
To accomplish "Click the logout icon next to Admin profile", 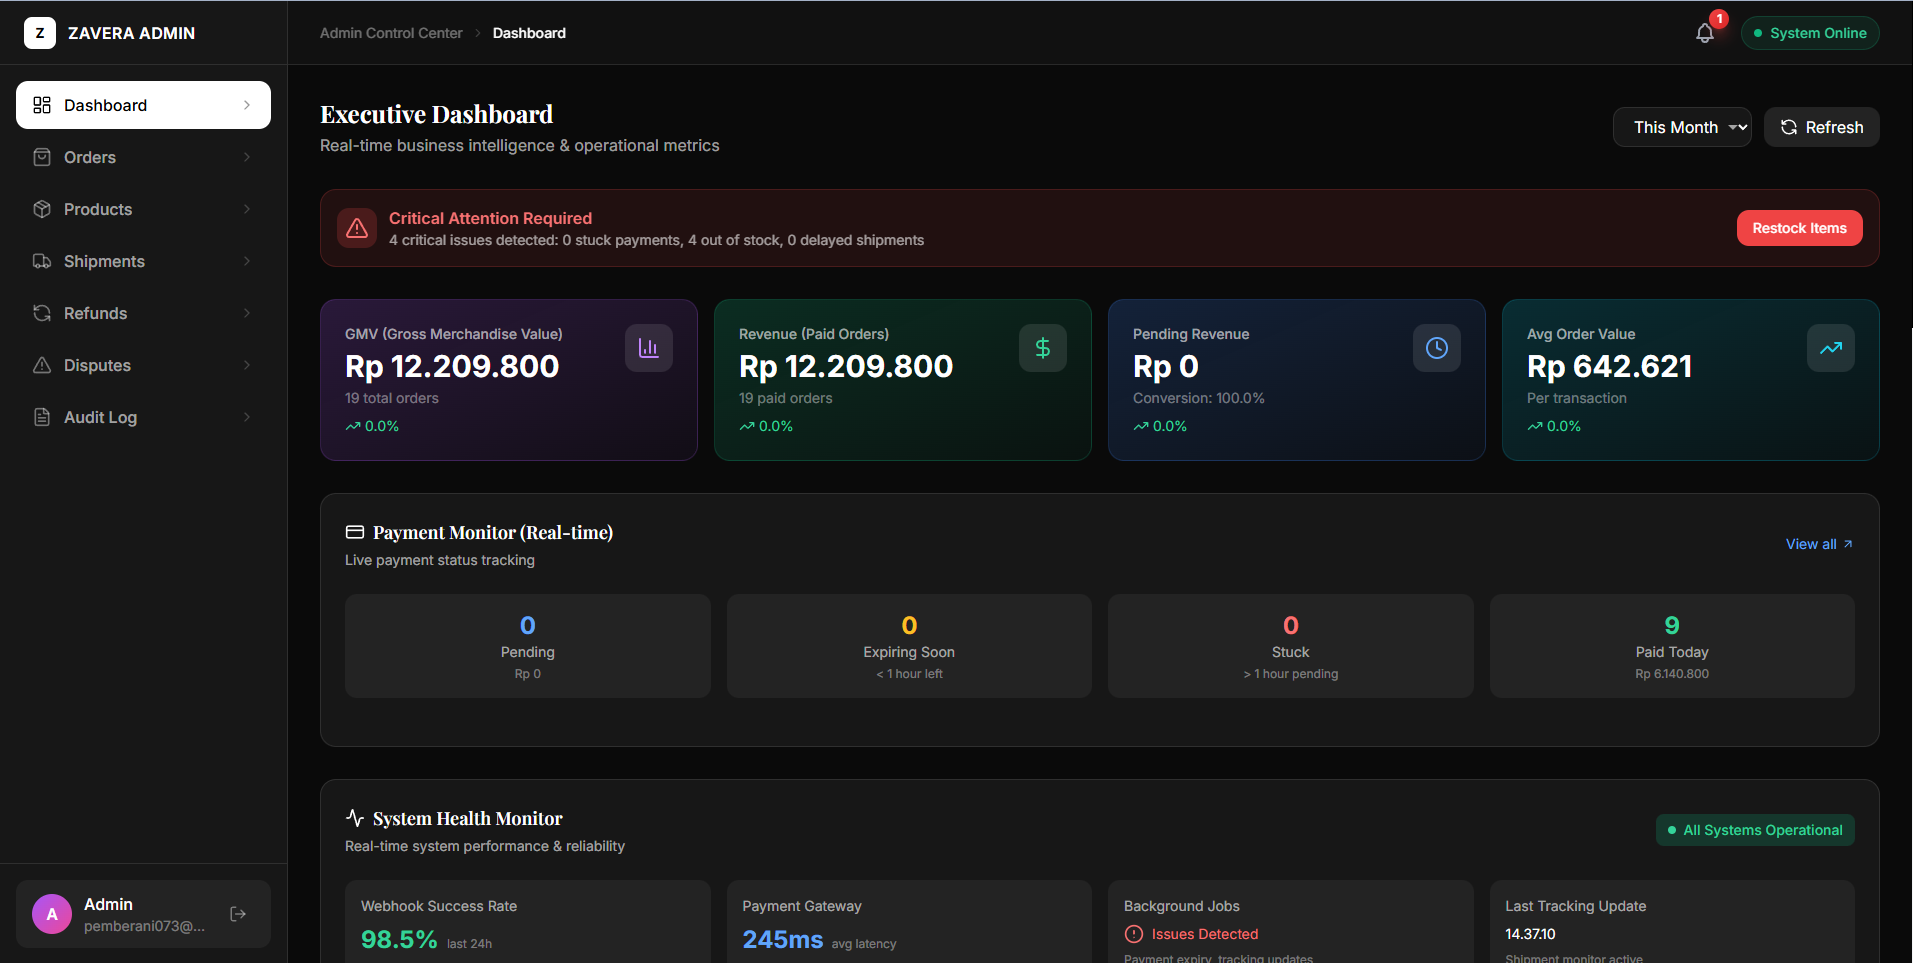I will coord(238,913).
